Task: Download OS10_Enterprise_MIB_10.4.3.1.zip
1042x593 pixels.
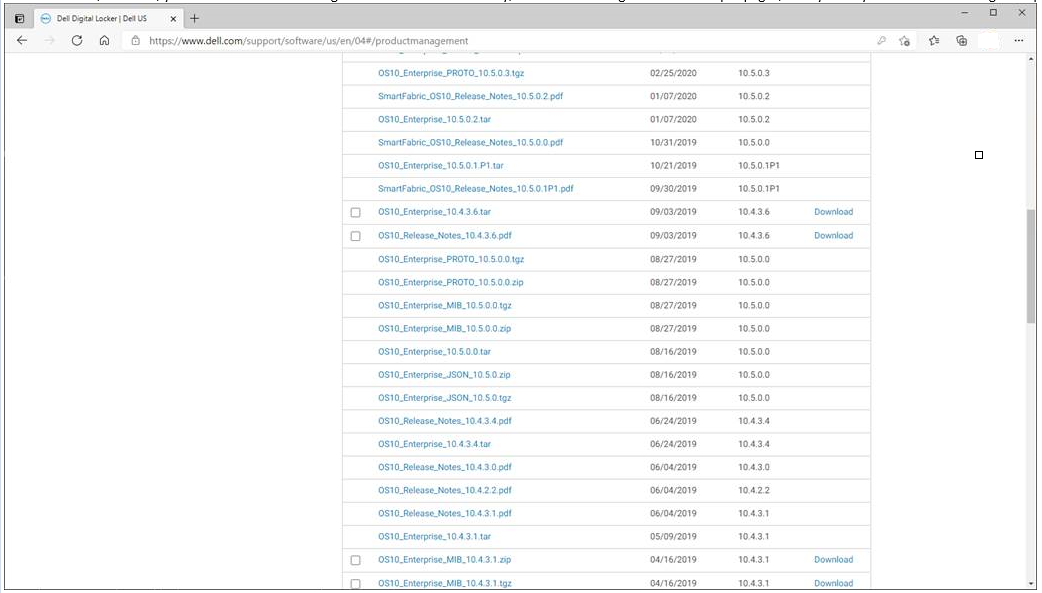Action: point(833,560)
